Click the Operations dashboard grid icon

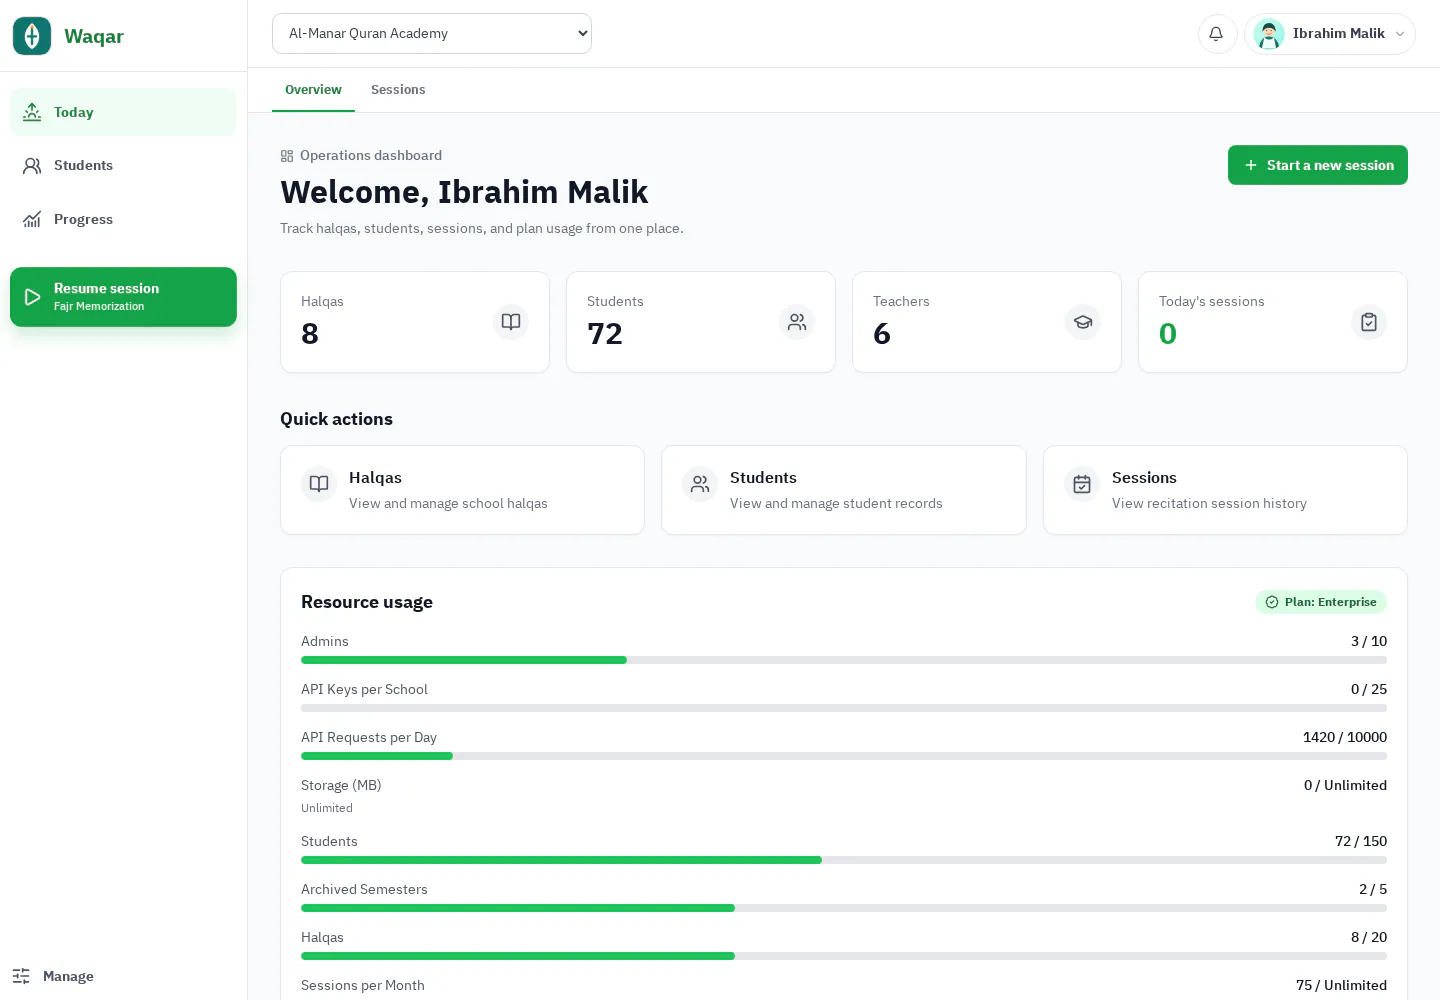click(287, 156)
